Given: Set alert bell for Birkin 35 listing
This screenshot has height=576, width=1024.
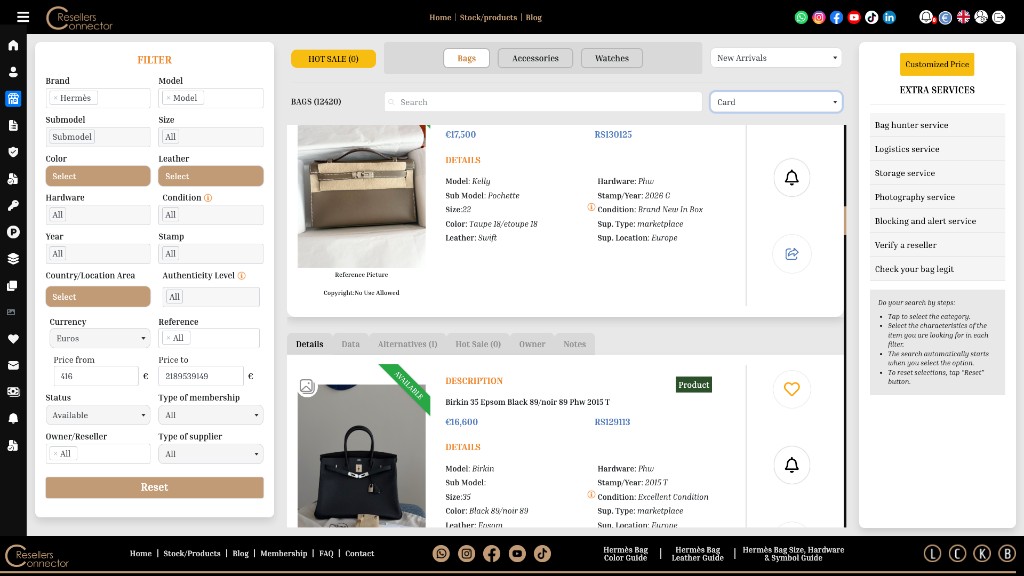Looking at the screenshot, I should 792,465.
